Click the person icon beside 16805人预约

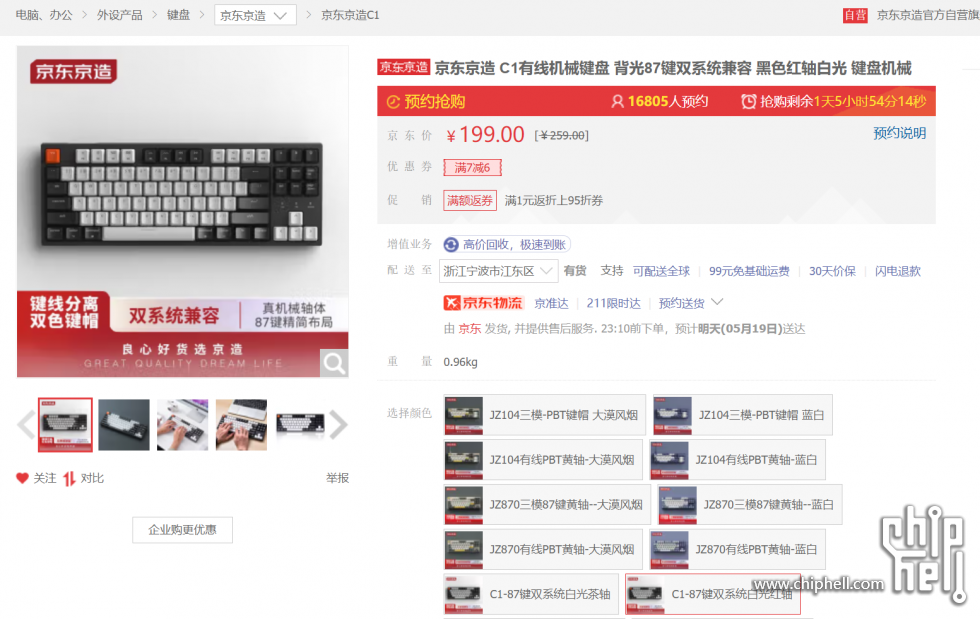pyautogui.click(x=618, y=101)
